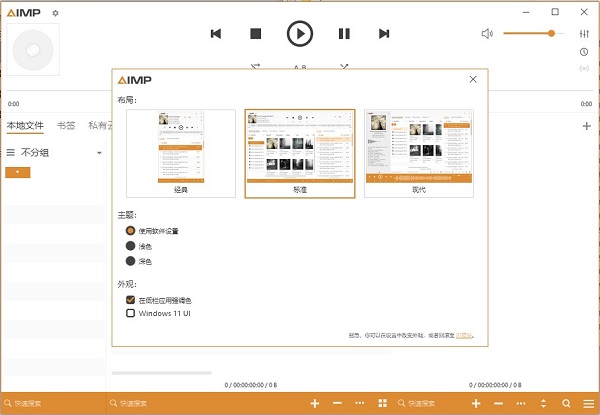Skip to the previous track

(216, 34)
